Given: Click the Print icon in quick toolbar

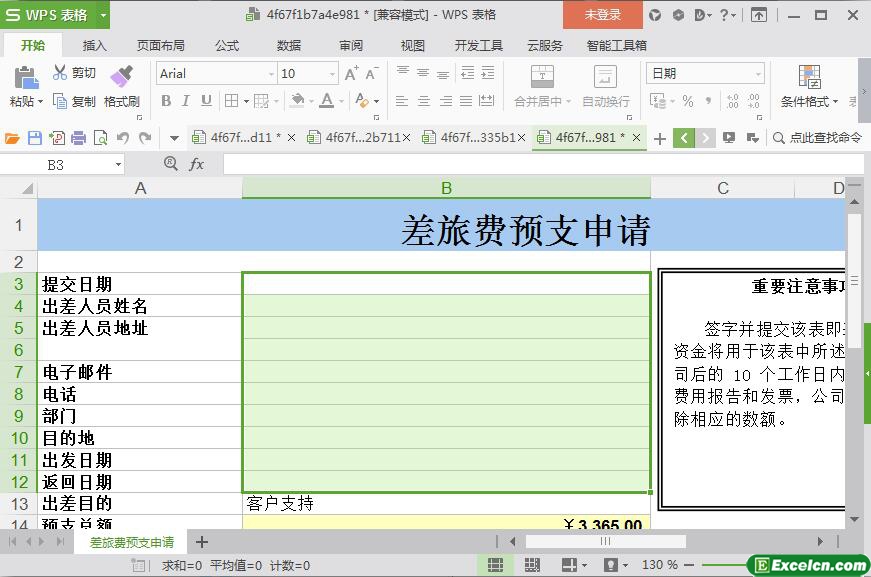Looking at the screenshot, I should (x=78, y=138).
